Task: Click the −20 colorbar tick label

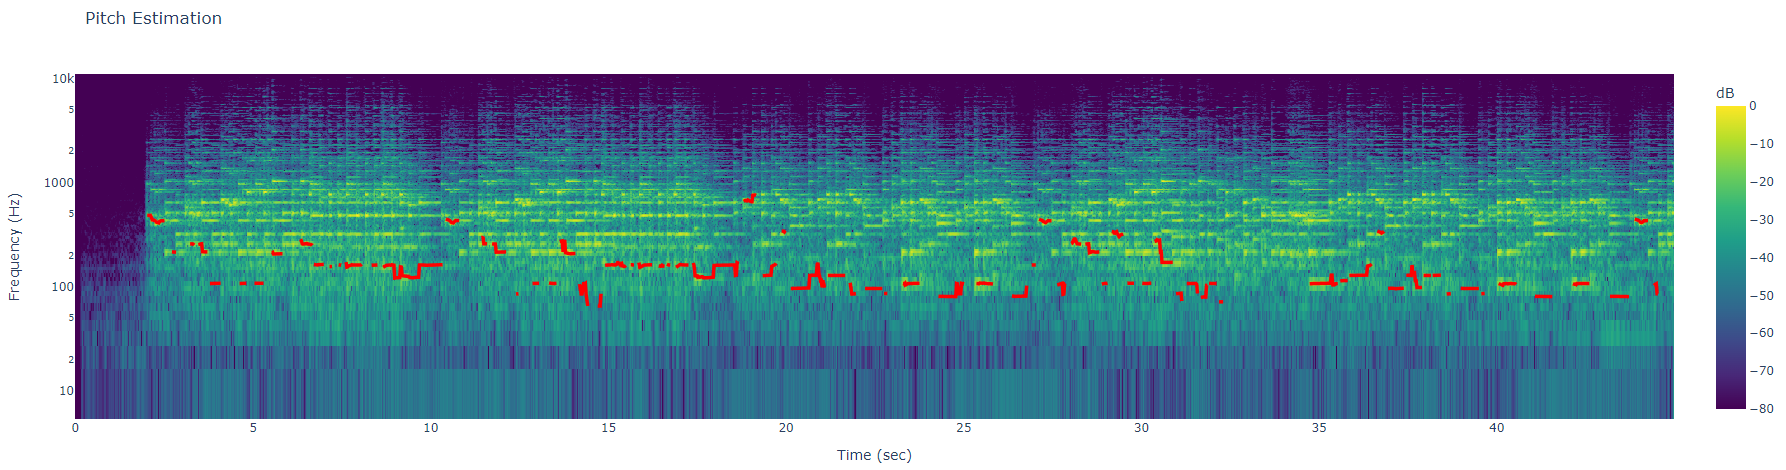Action: [x=1761, y=182]
